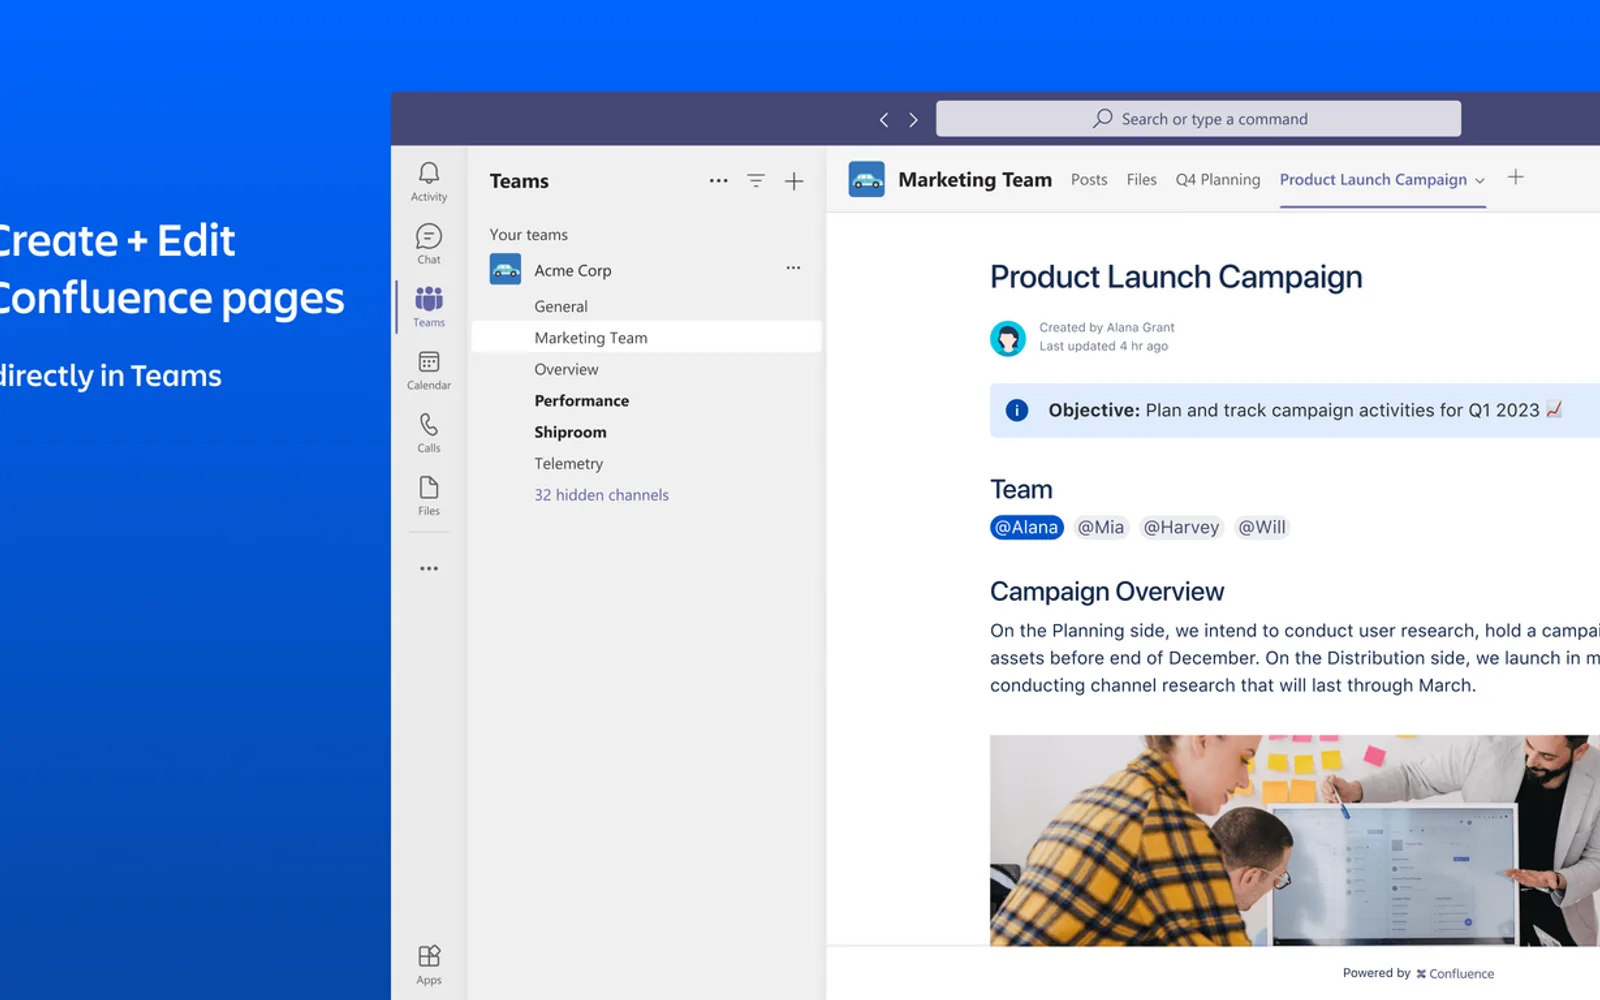The image size is (1600, 1000).
Task: Click in the search command box
Action: click(1198, 119)
